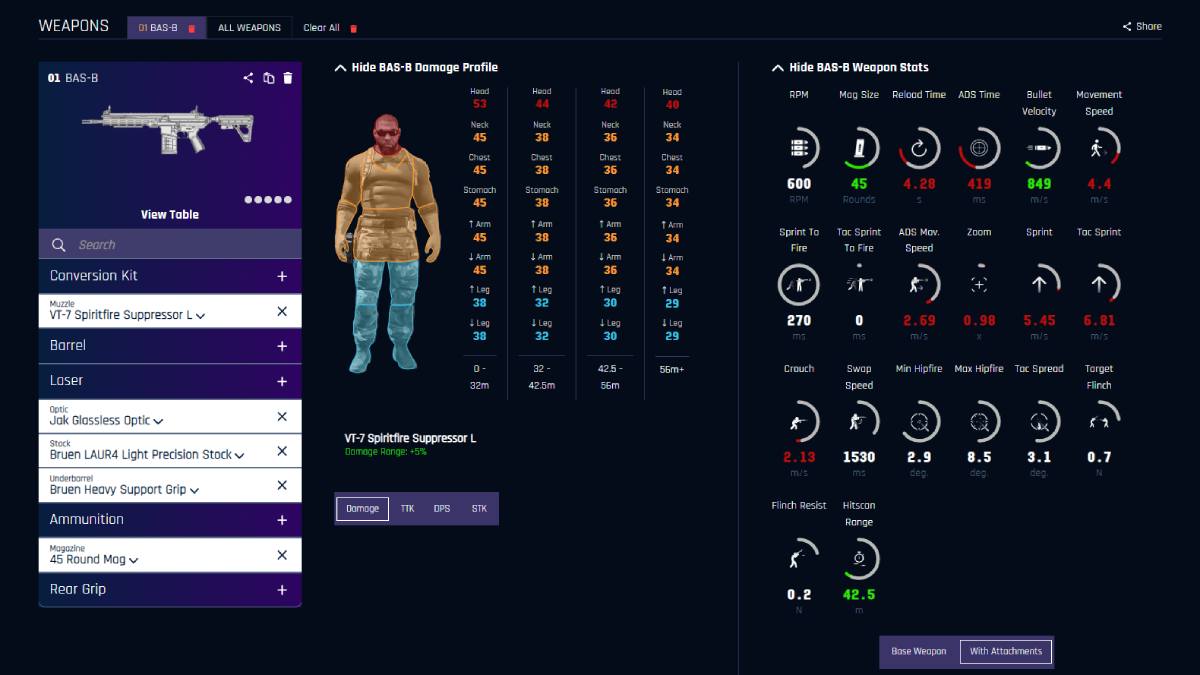This screenshot has width=1200, height=675.
Task: Select With Attachments stats view
Action: click(x=1005, y=651)
